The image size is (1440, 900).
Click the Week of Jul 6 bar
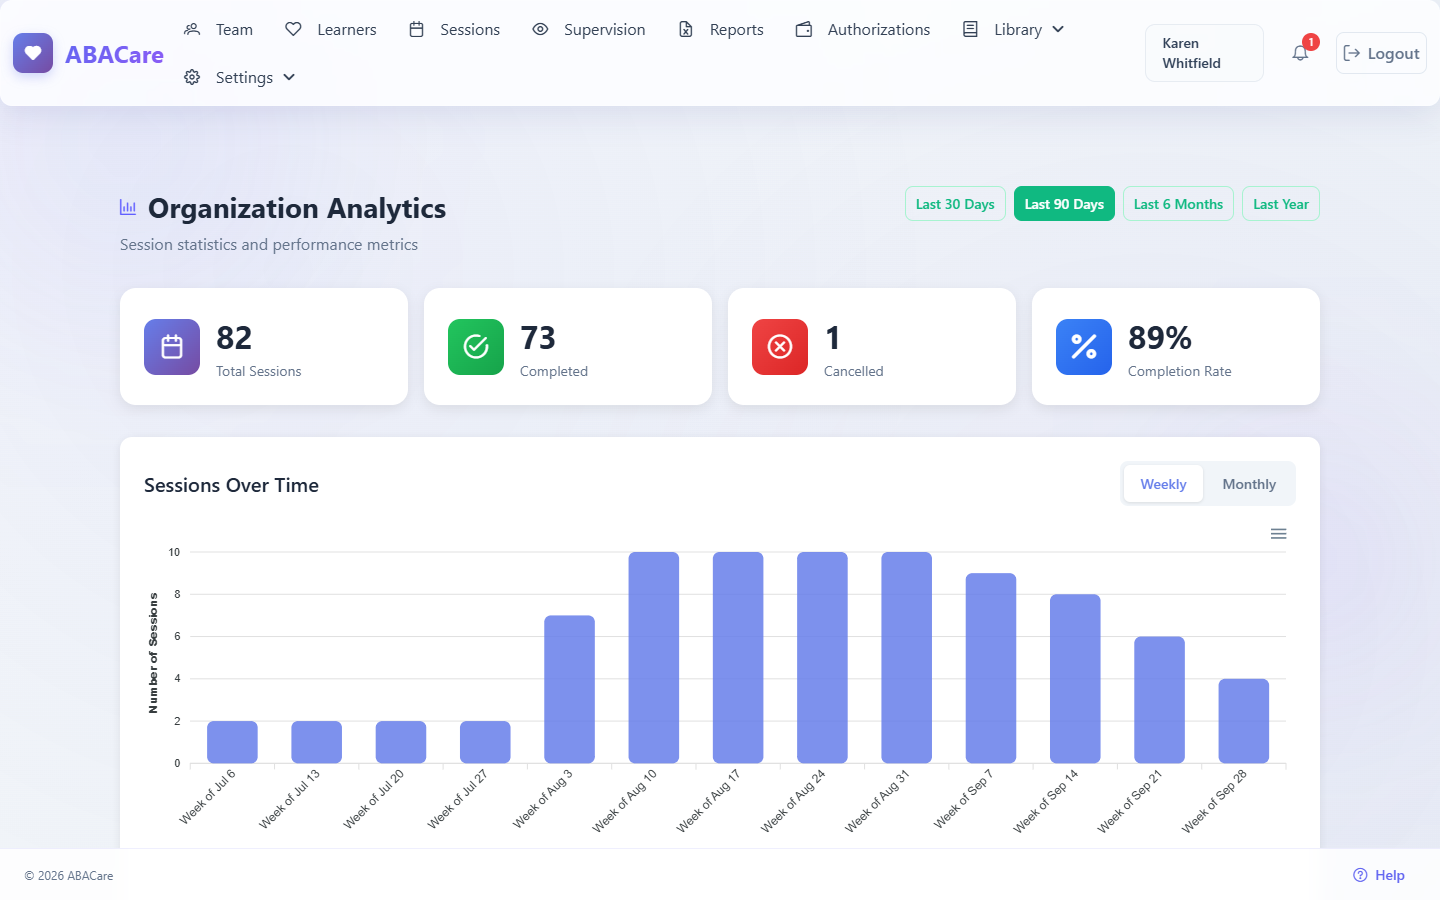pos(232,742)
